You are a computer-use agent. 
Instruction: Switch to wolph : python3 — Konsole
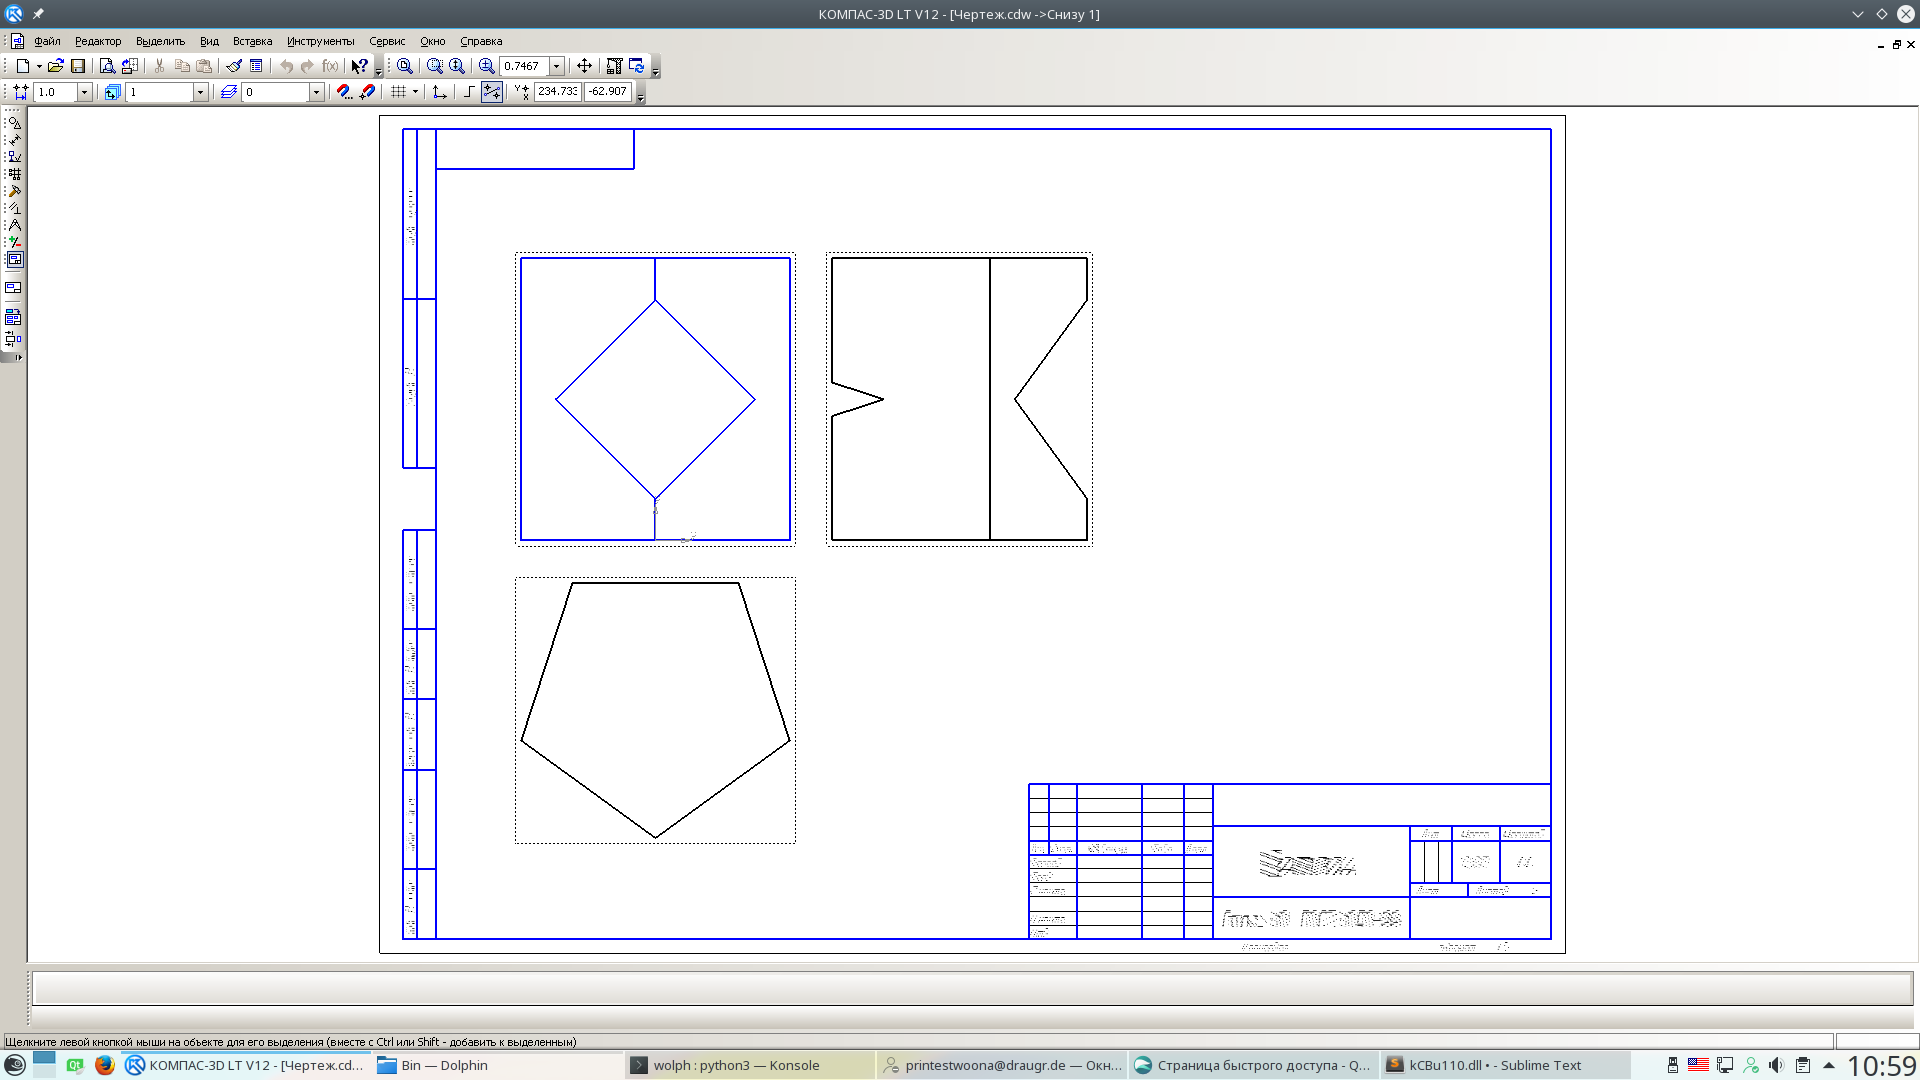tap(750, 1065)
